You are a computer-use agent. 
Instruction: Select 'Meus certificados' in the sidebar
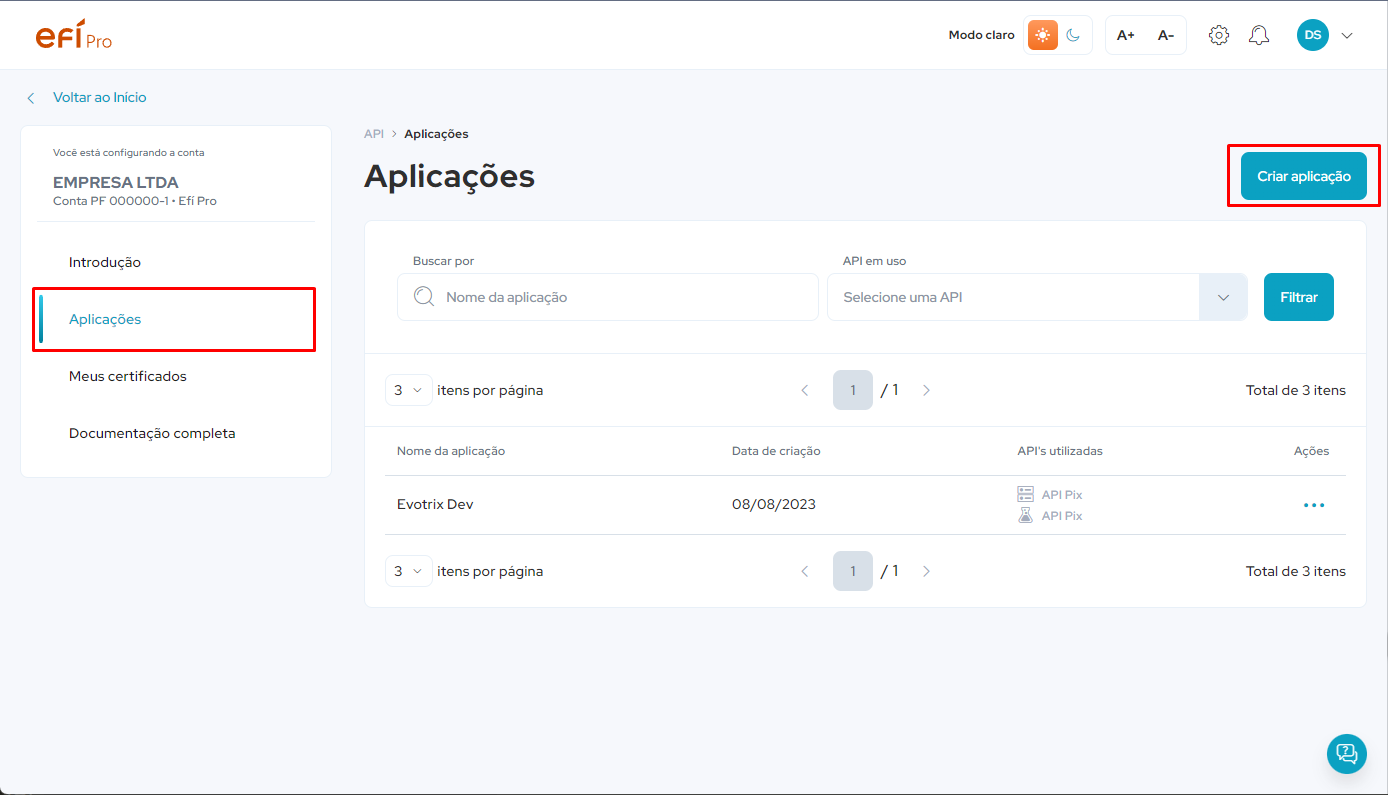127,375
